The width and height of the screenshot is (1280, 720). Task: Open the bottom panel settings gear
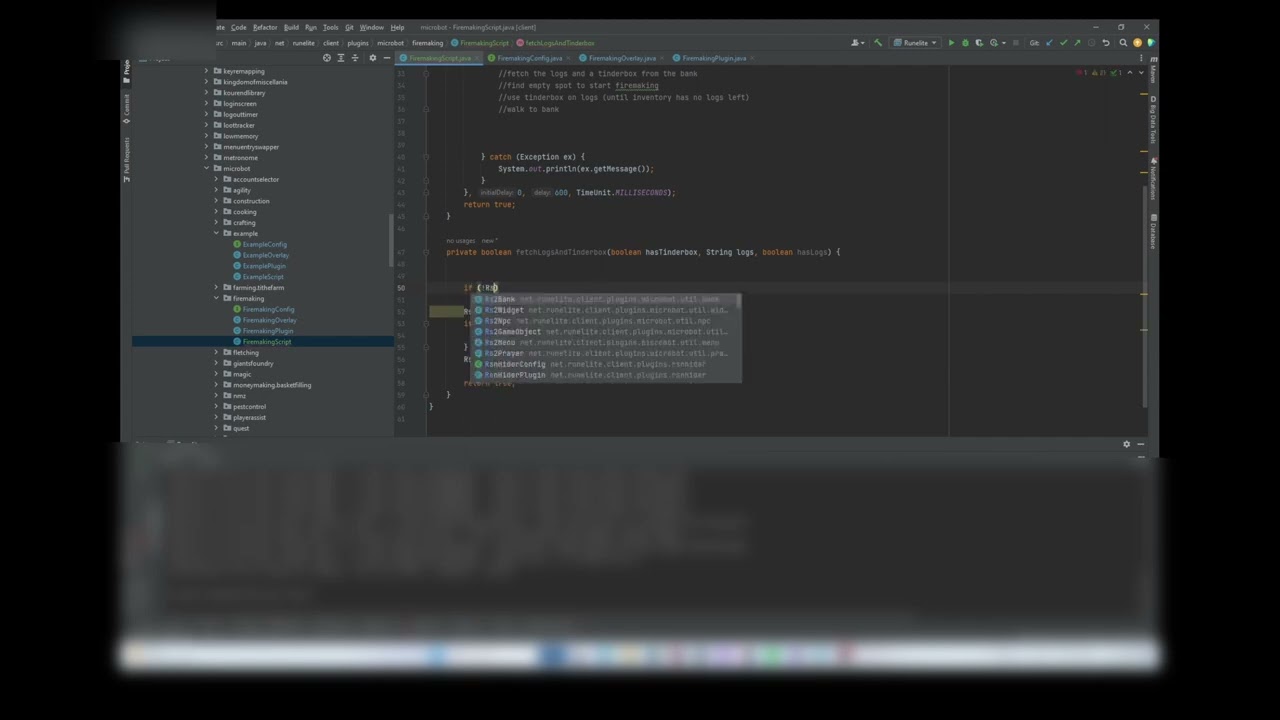coord(1126,444)
